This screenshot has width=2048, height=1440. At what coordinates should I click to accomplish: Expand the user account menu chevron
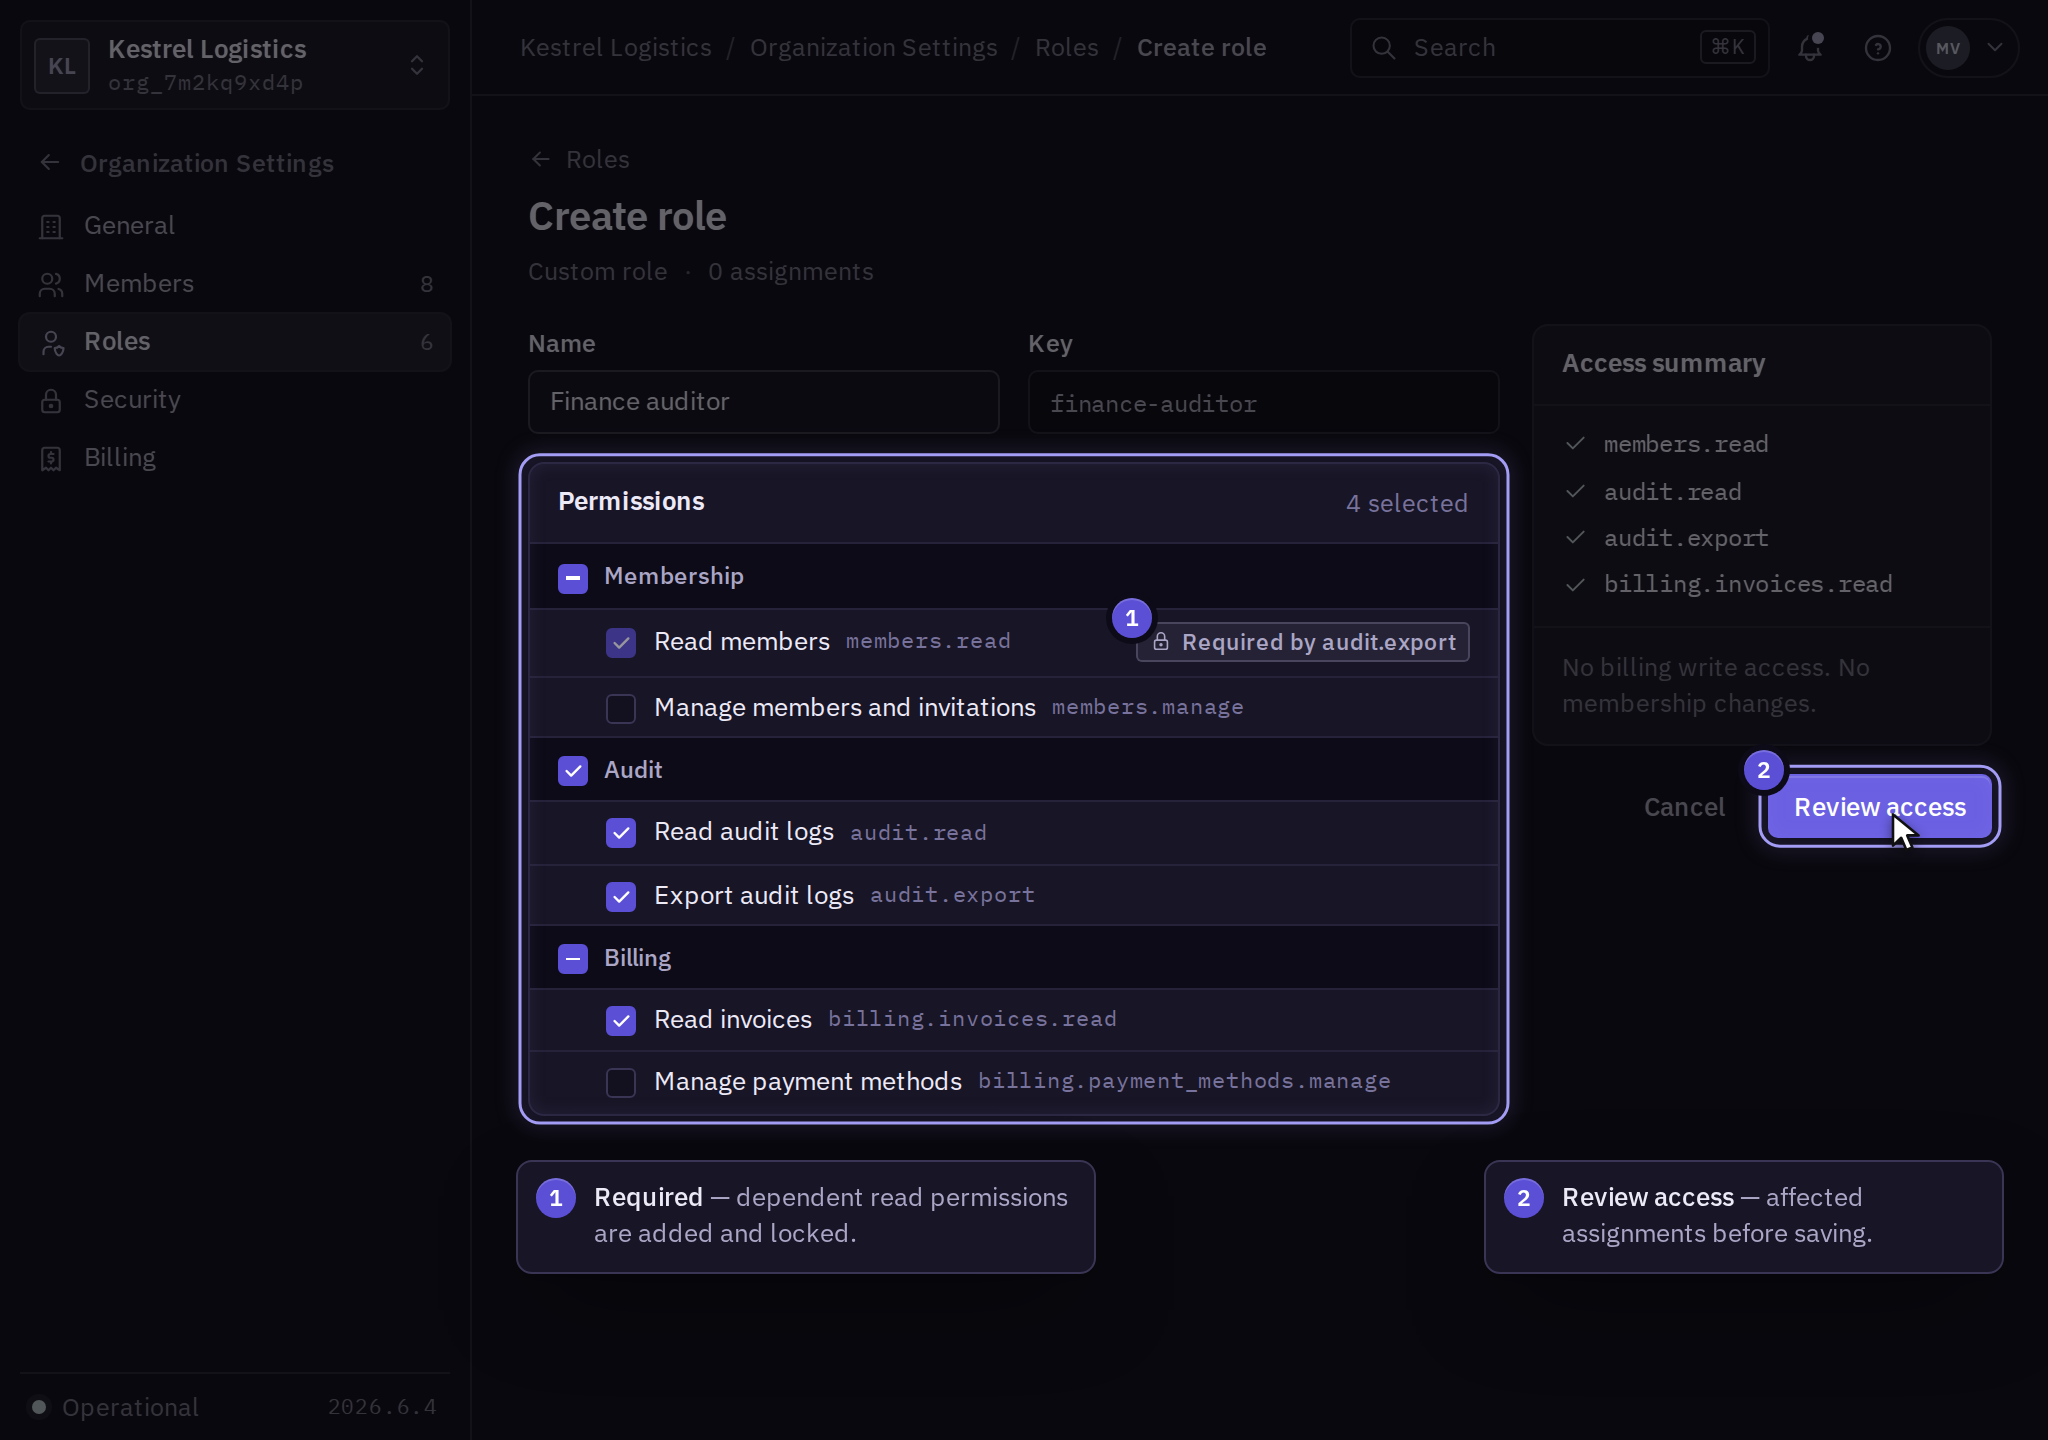coord(1995,47)
